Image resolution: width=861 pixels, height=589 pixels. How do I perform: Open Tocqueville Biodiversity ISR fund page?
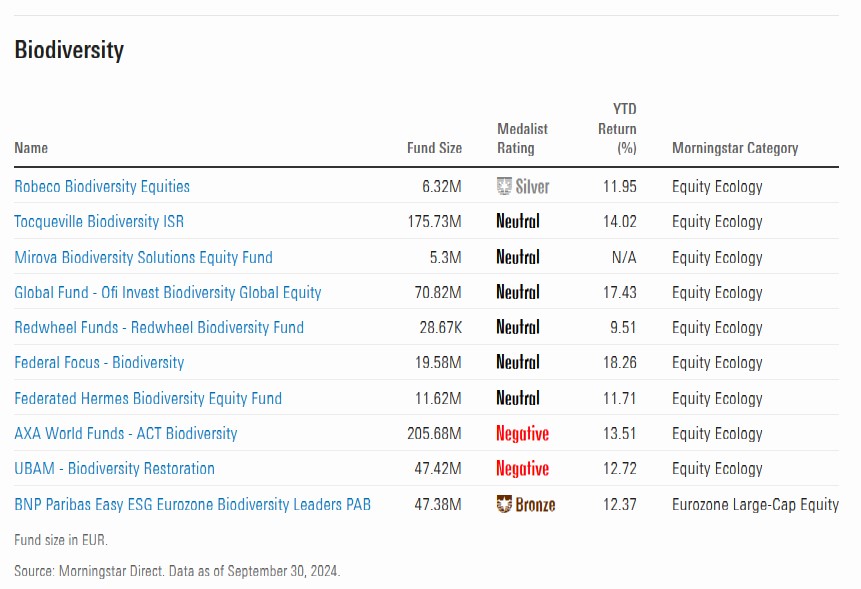[99, 221]
